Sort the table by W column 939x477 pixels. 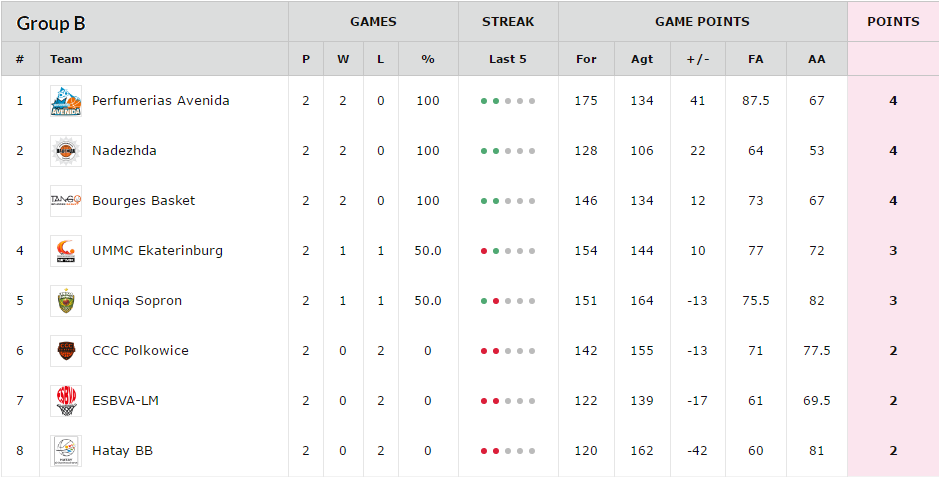pos(343,59)
